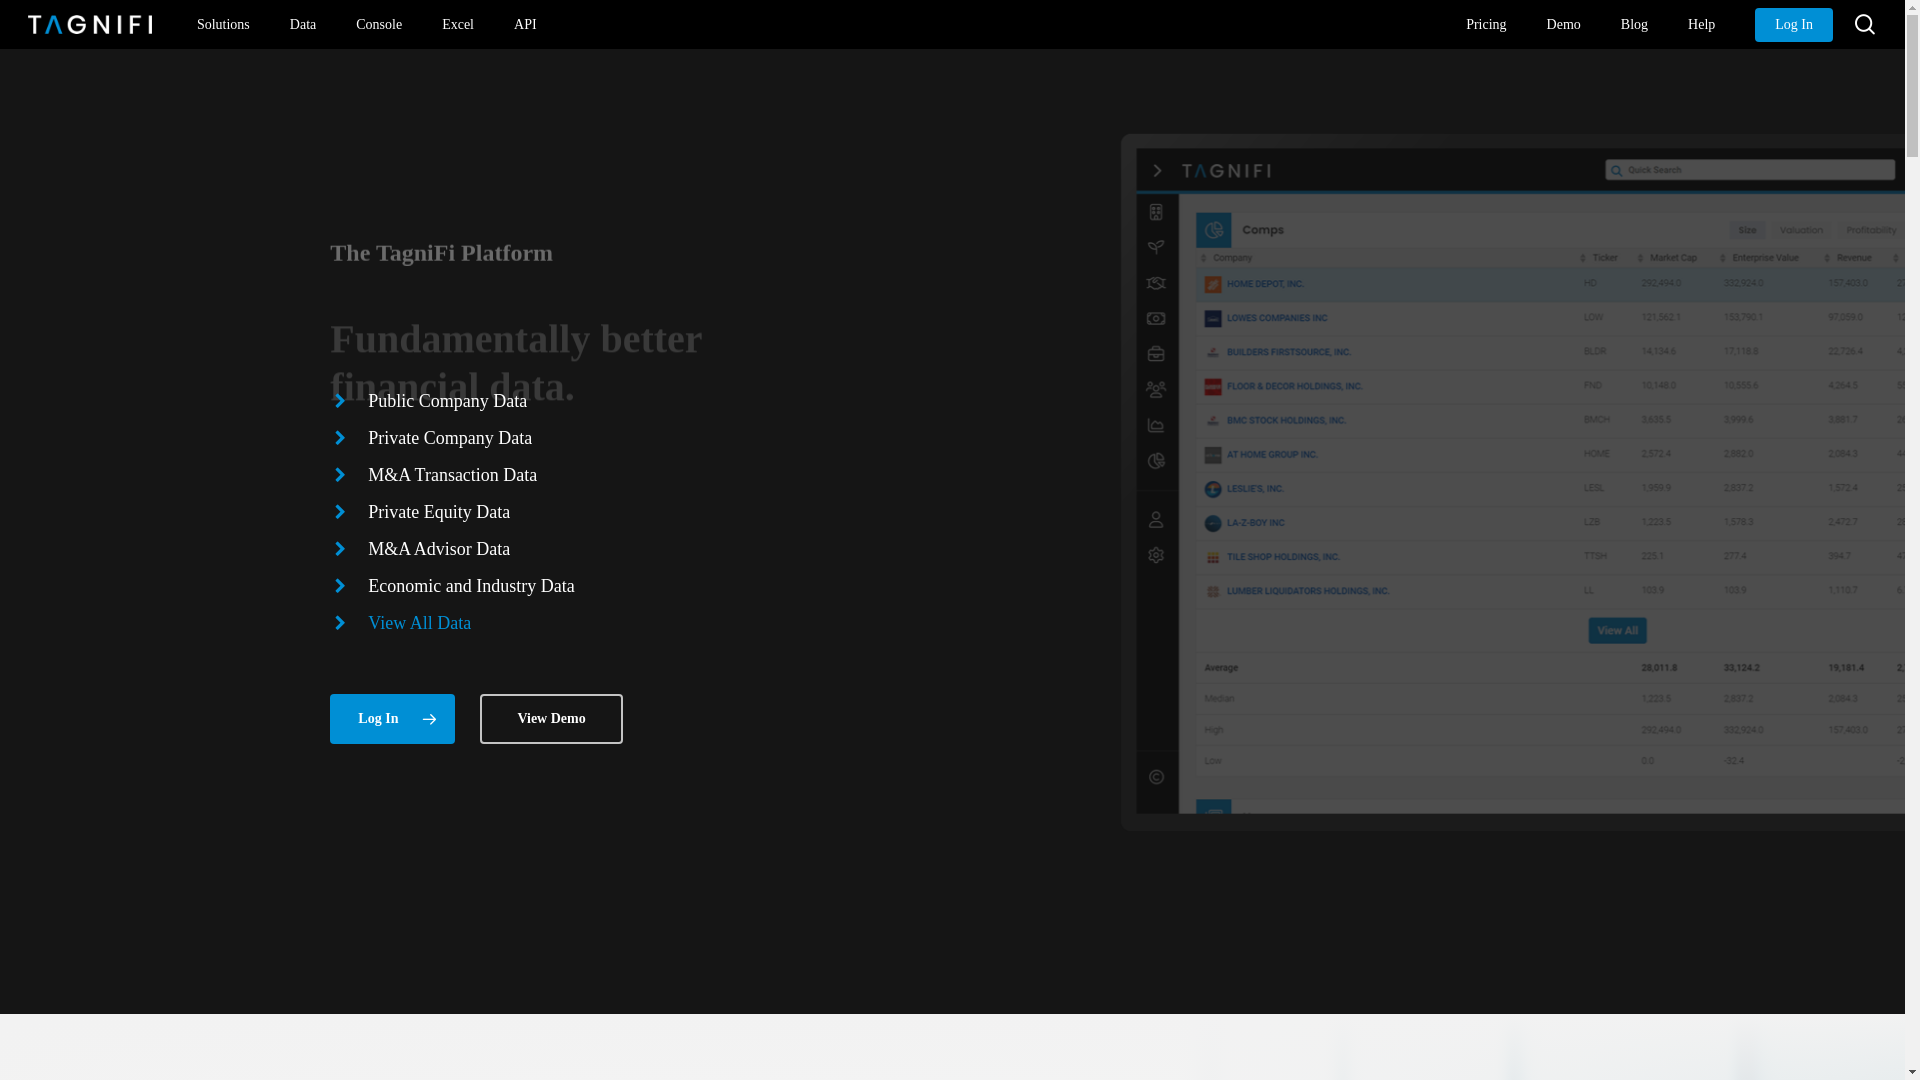Screen dimensions: 1920x1080
Task: Open the Data menu
Action: coord(303,24)
